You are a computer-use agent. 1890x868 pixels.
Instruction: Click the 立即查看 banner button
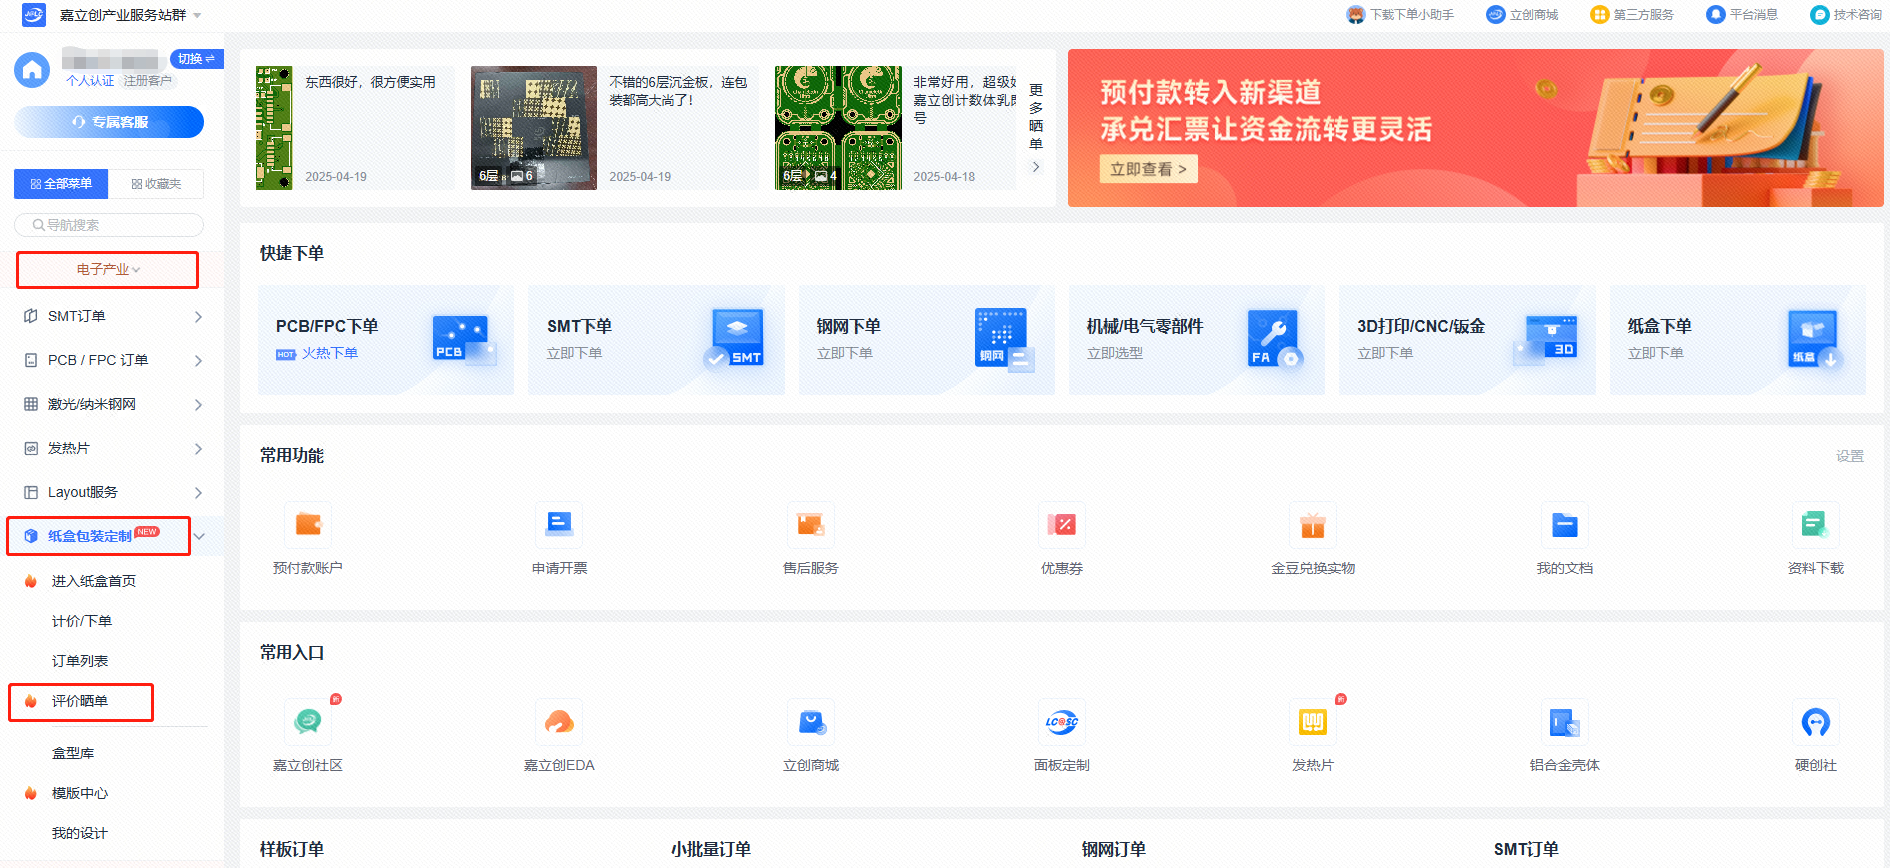[x=1147, y=169]
